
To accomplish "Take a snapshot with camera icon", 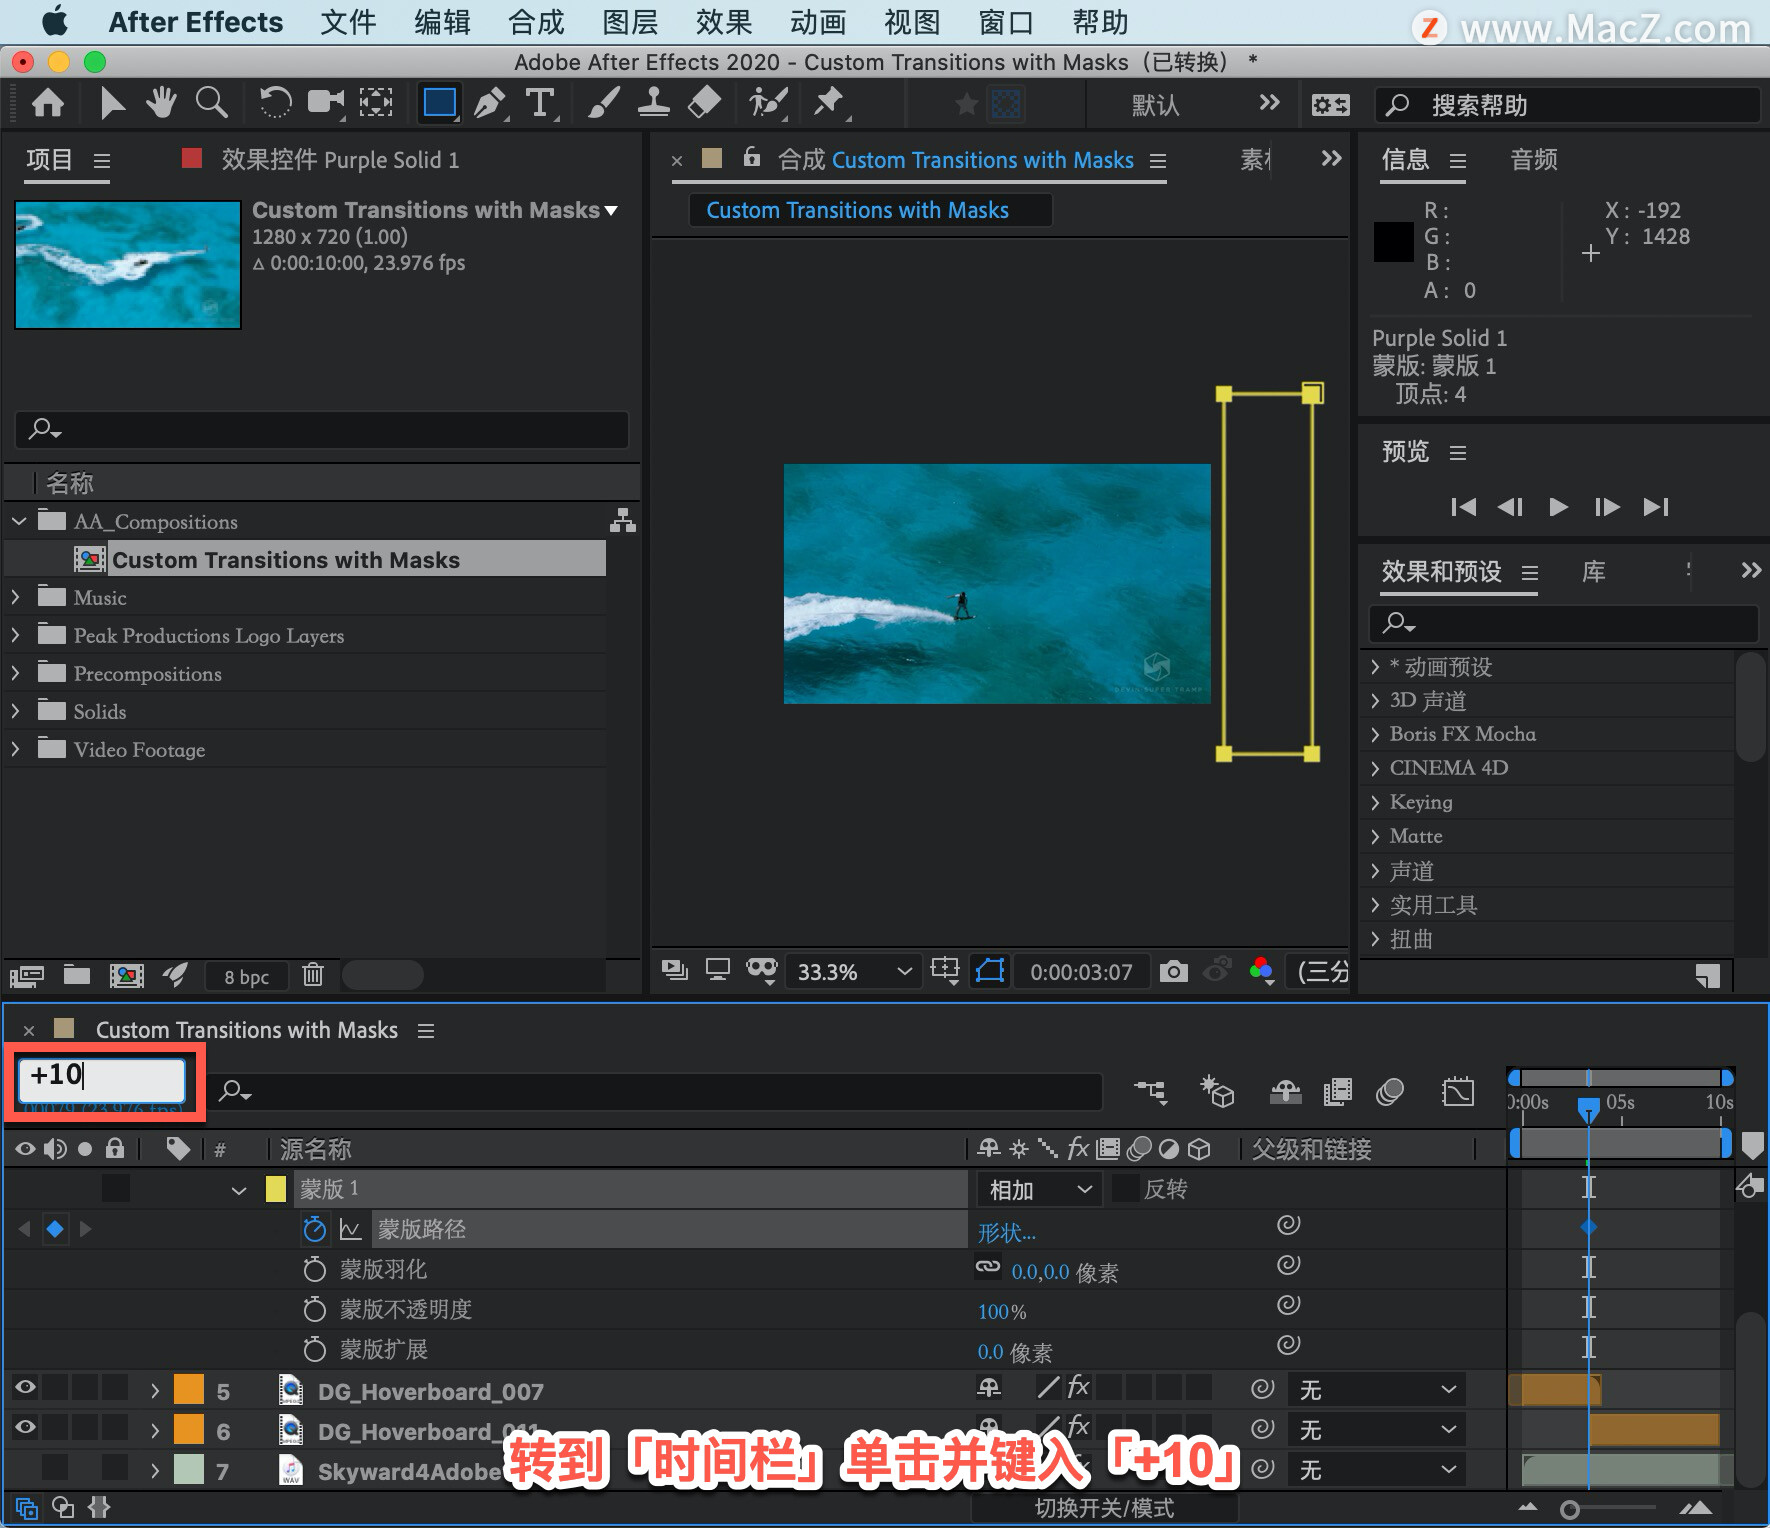I will 1173,971.
